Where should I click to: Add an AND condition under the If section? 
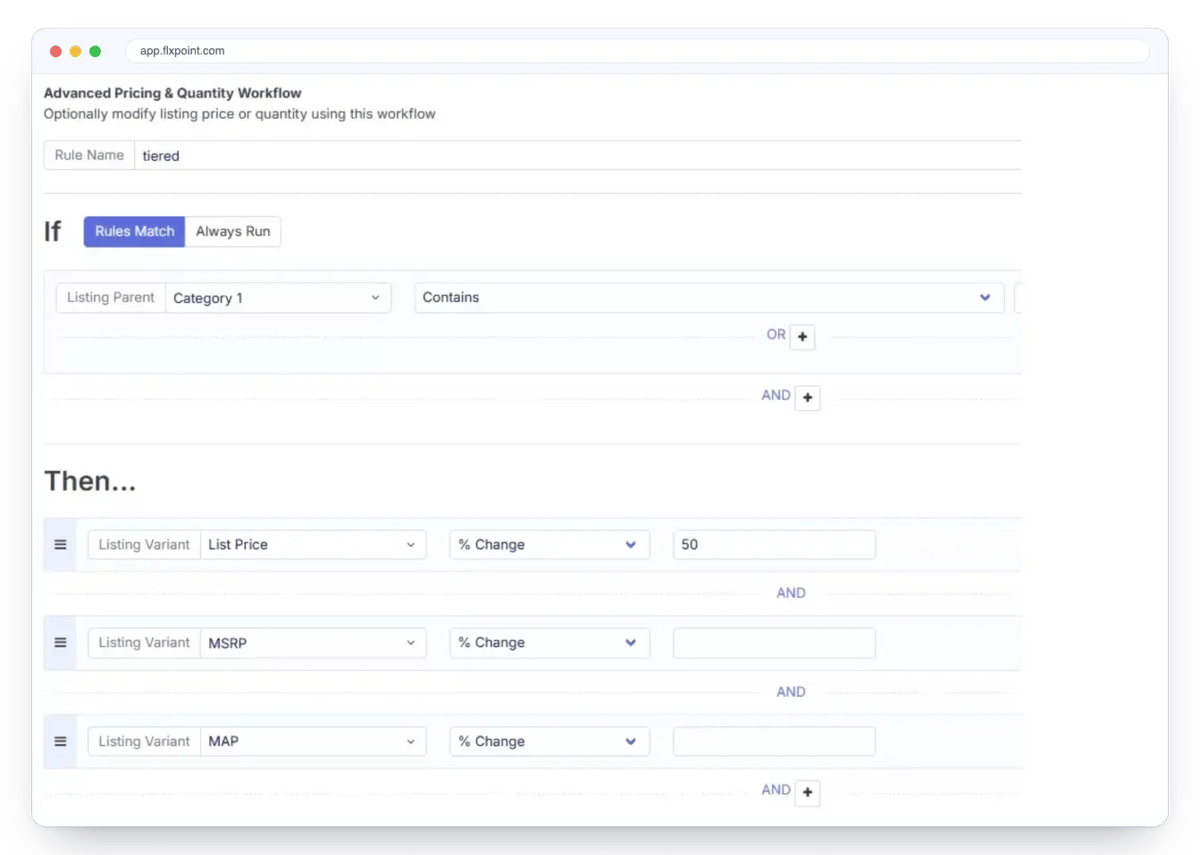coord(808,398)
